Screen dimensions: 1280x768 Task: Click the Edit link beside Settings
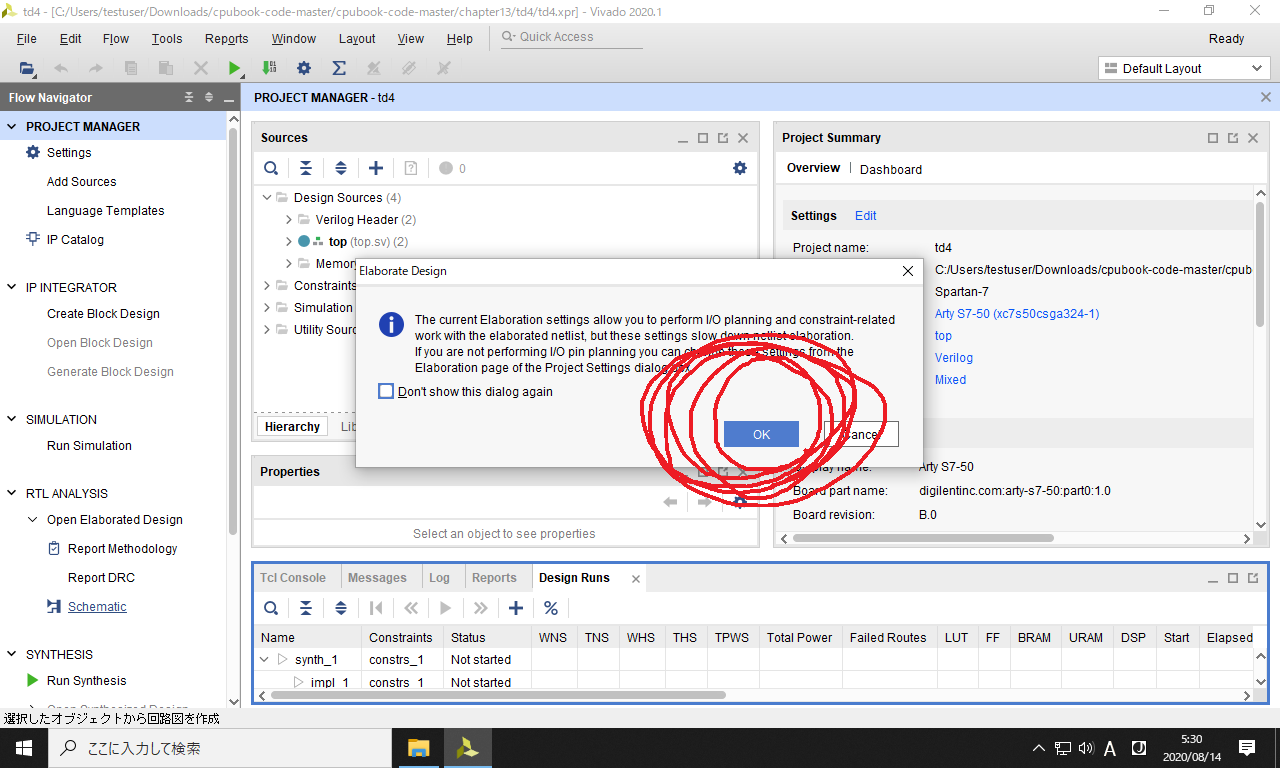pyautogui.click(x=866, y=215)
